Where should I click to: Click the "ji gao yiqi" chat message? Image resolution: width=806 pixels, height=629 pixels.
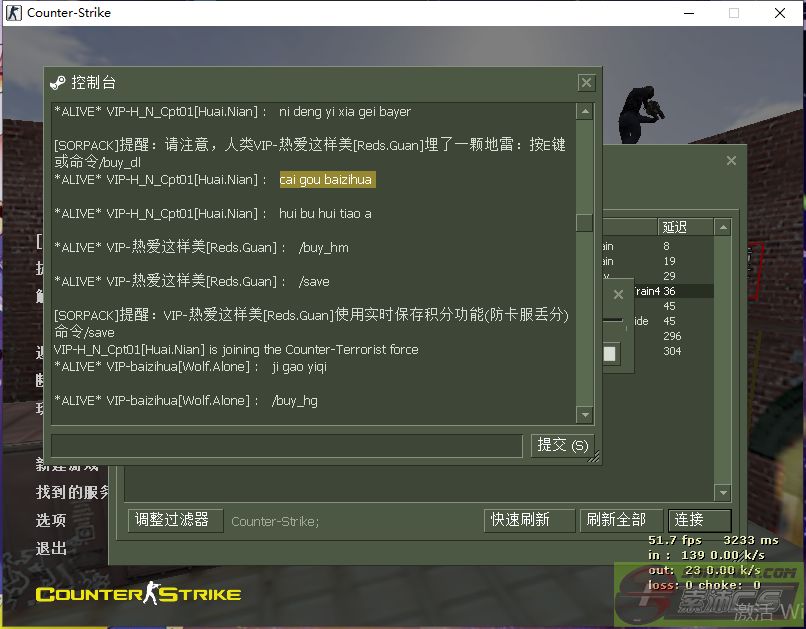click(300, 367)
